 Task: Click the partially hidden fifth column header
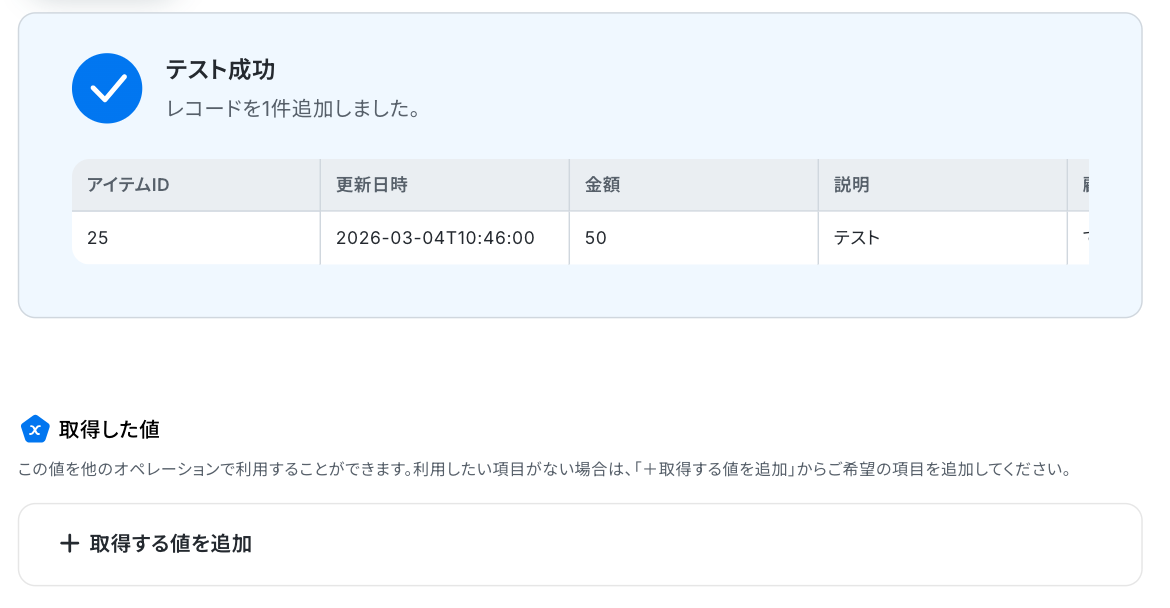(x=1079, y=185)
